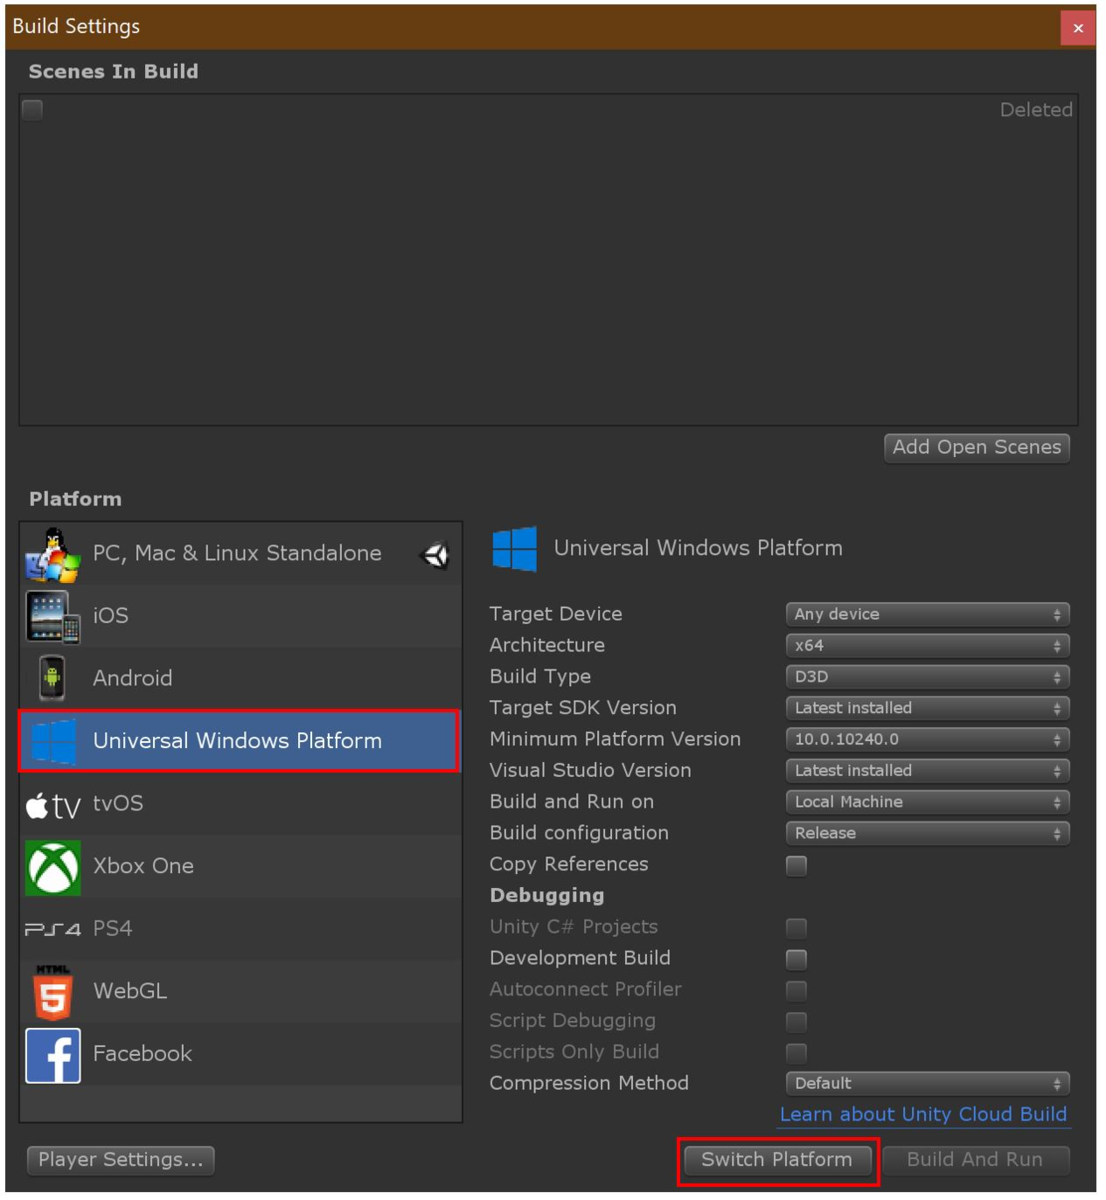Image resolution: width=1106 pixels, height=1200 pixels.
Task: Tick the scene checkbox in Scenes In Build
Action: 33,110
